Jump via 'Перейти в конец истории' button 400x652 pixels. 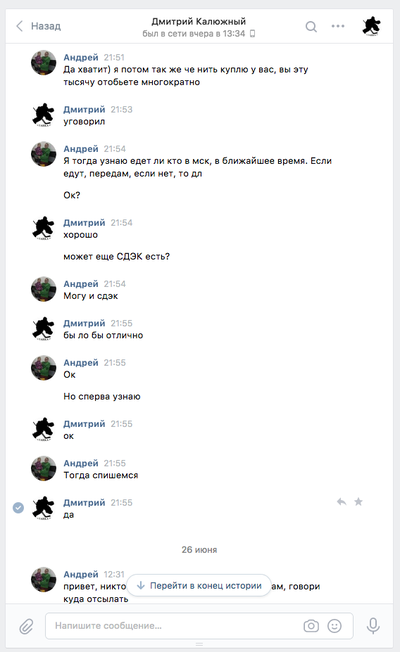tap(199, 585)
